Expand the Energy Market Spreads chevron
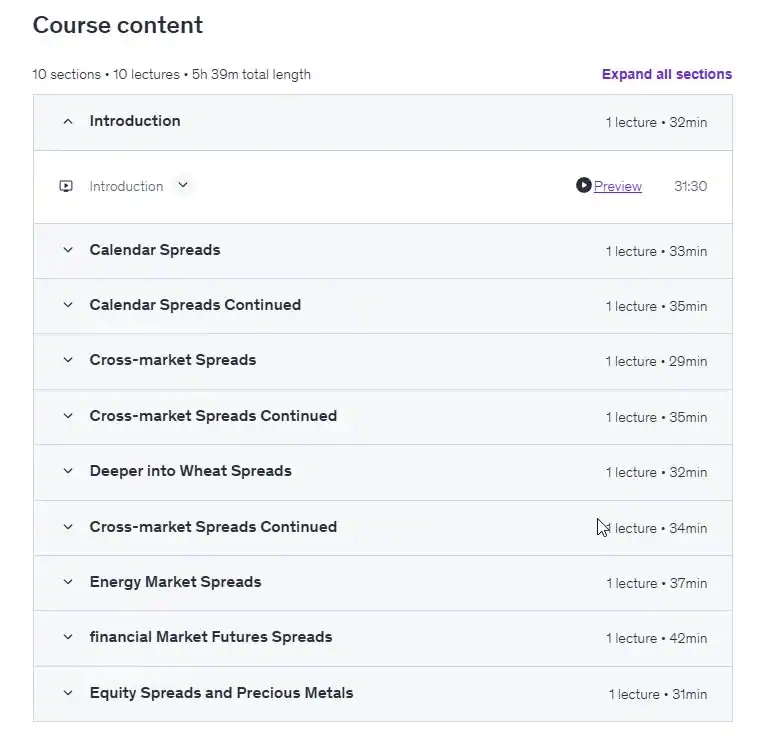 (68, 582)
